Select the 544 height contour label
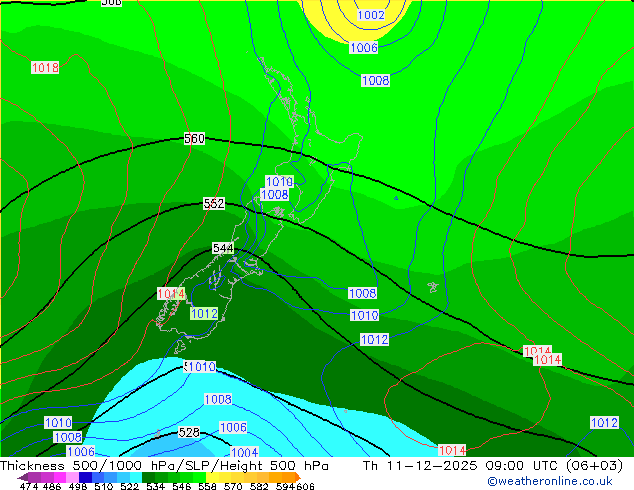634x490 pixels. click(x=223, y=248)
